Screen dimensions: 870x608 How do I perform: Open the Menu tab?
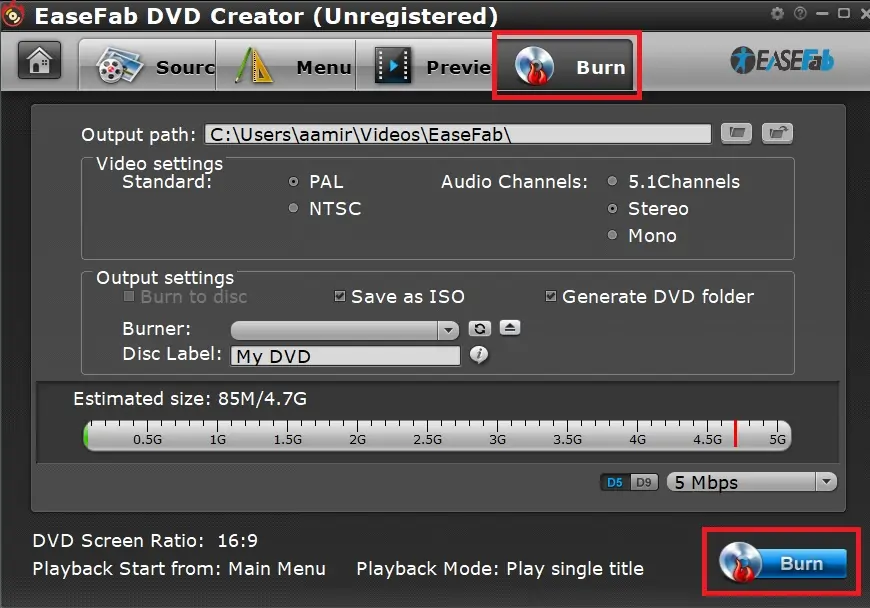point(296,67)
